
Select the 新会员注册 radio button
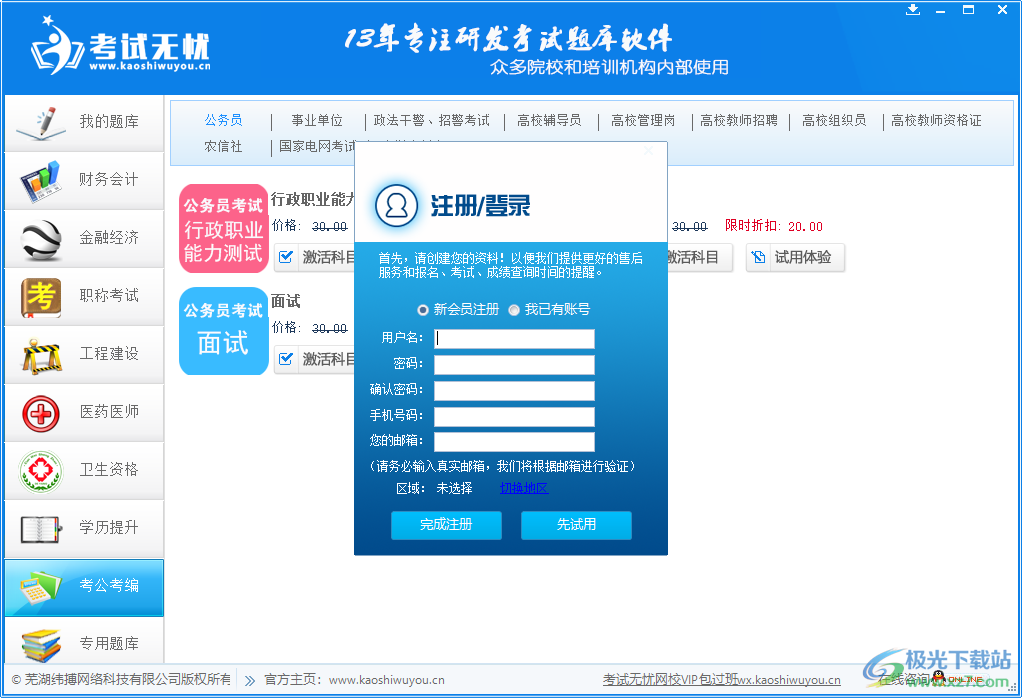423,309
